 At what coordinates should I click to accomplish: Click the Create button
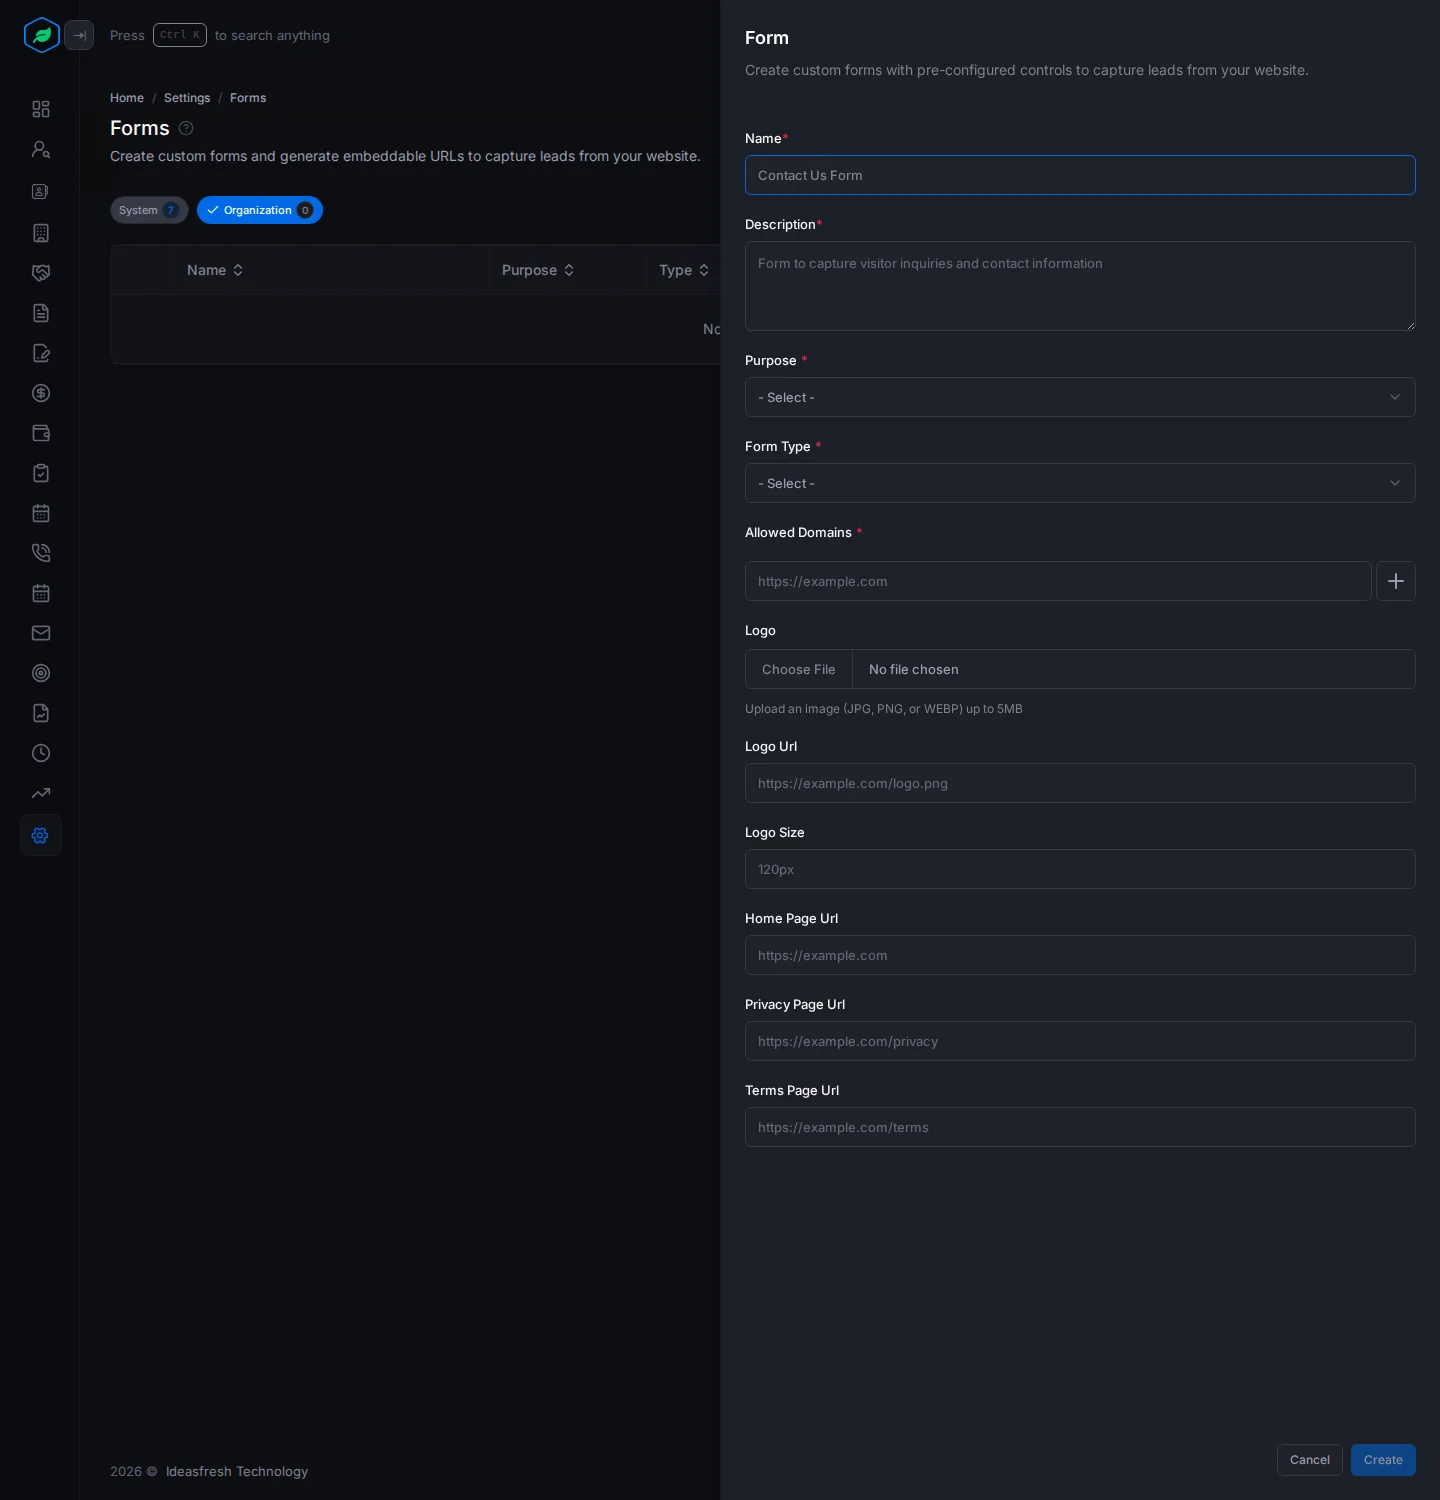click(x=1383, y=1460)
